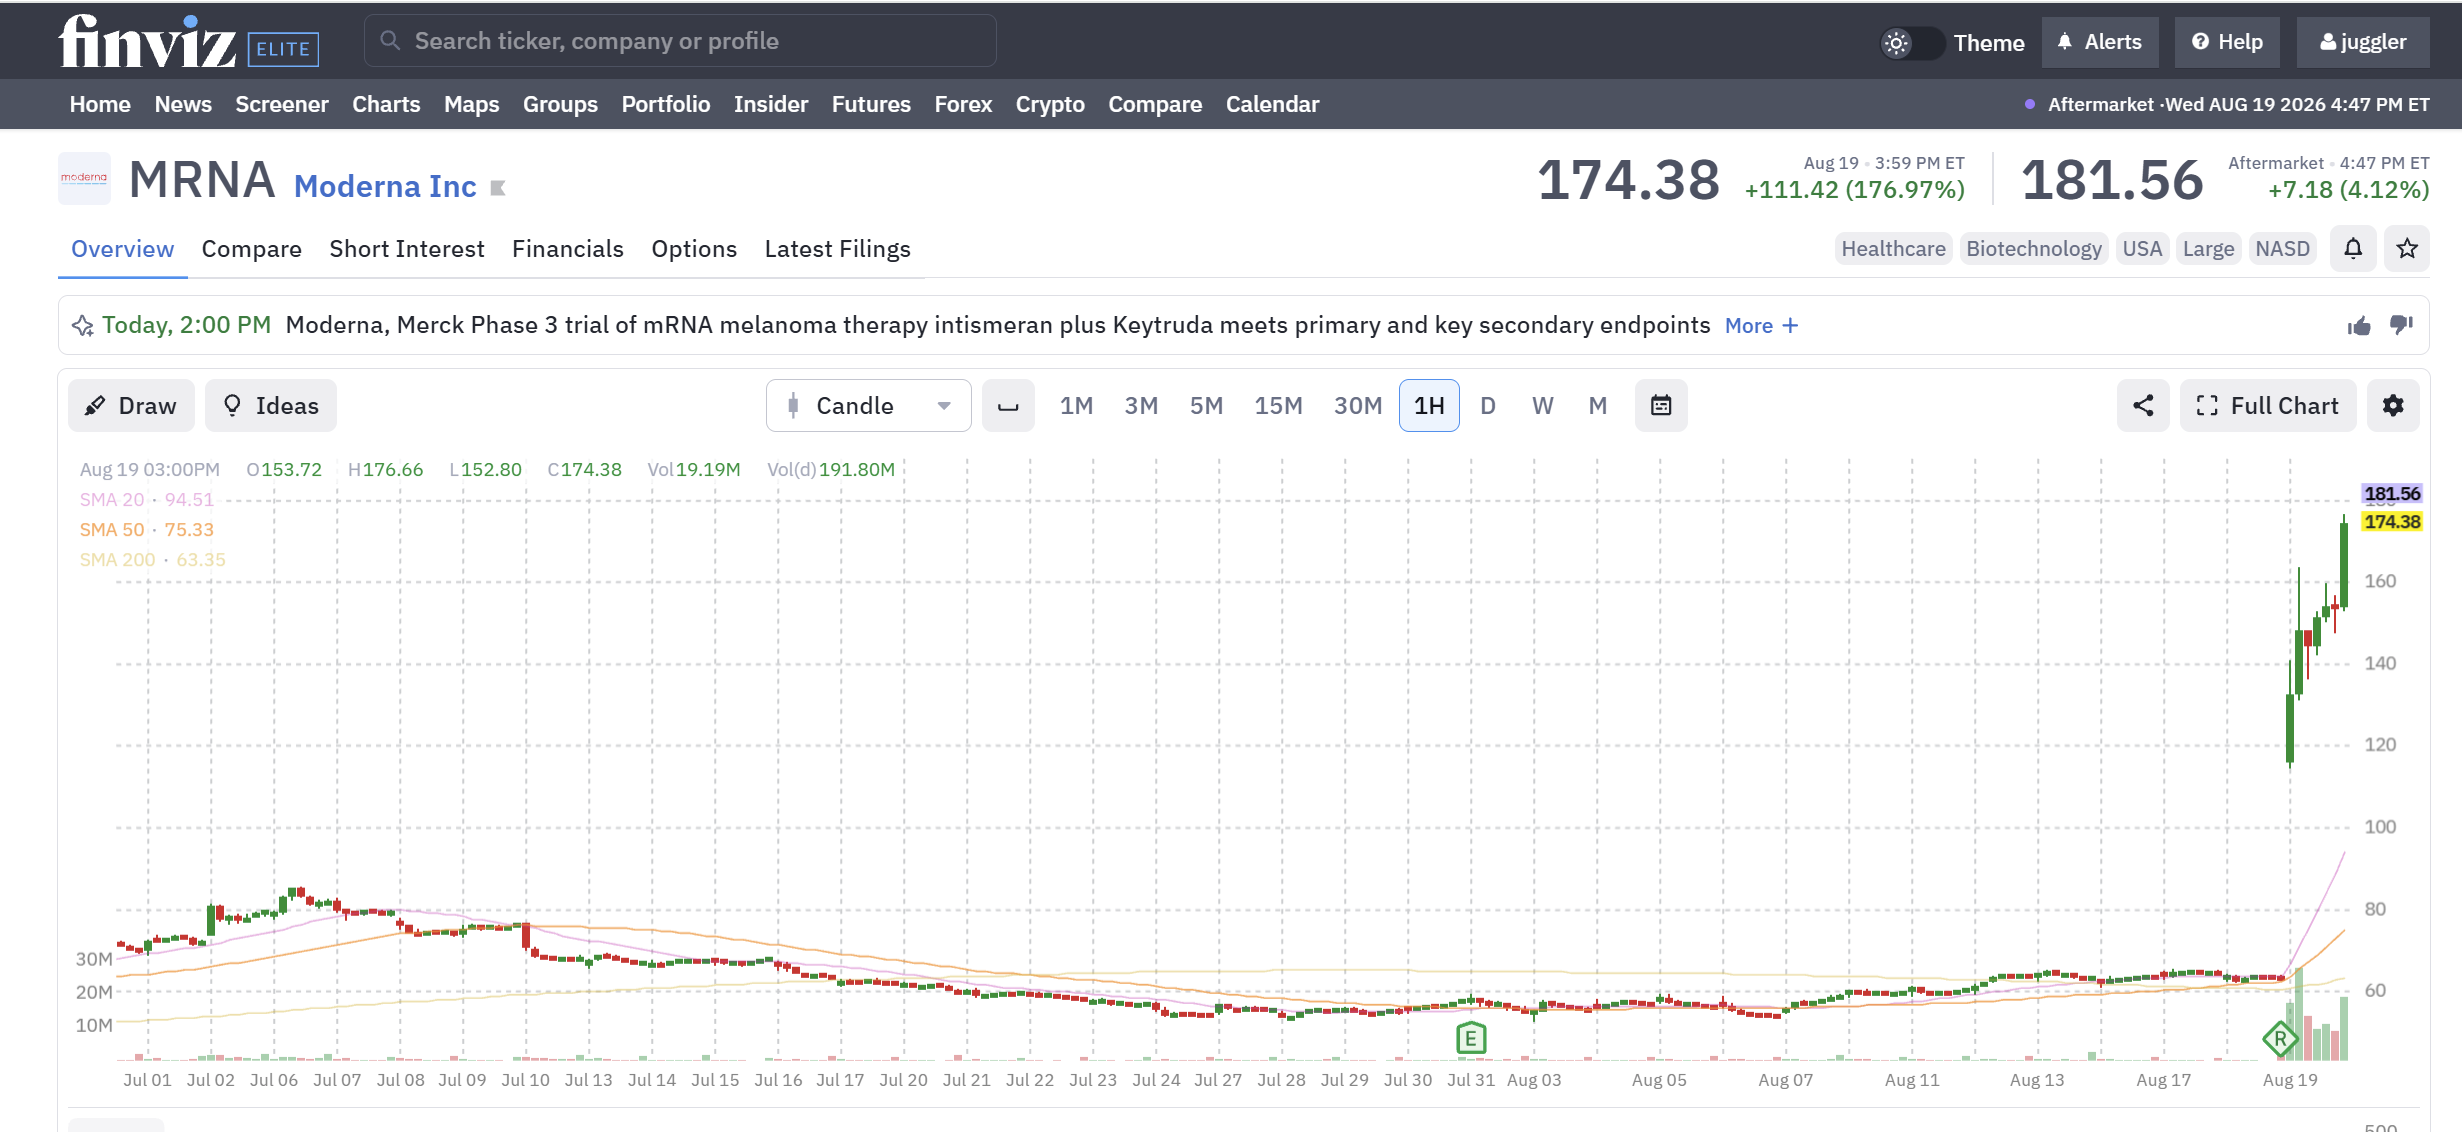
Task: Click the earnings E marker on chart
Action: click(1471, 1039)
